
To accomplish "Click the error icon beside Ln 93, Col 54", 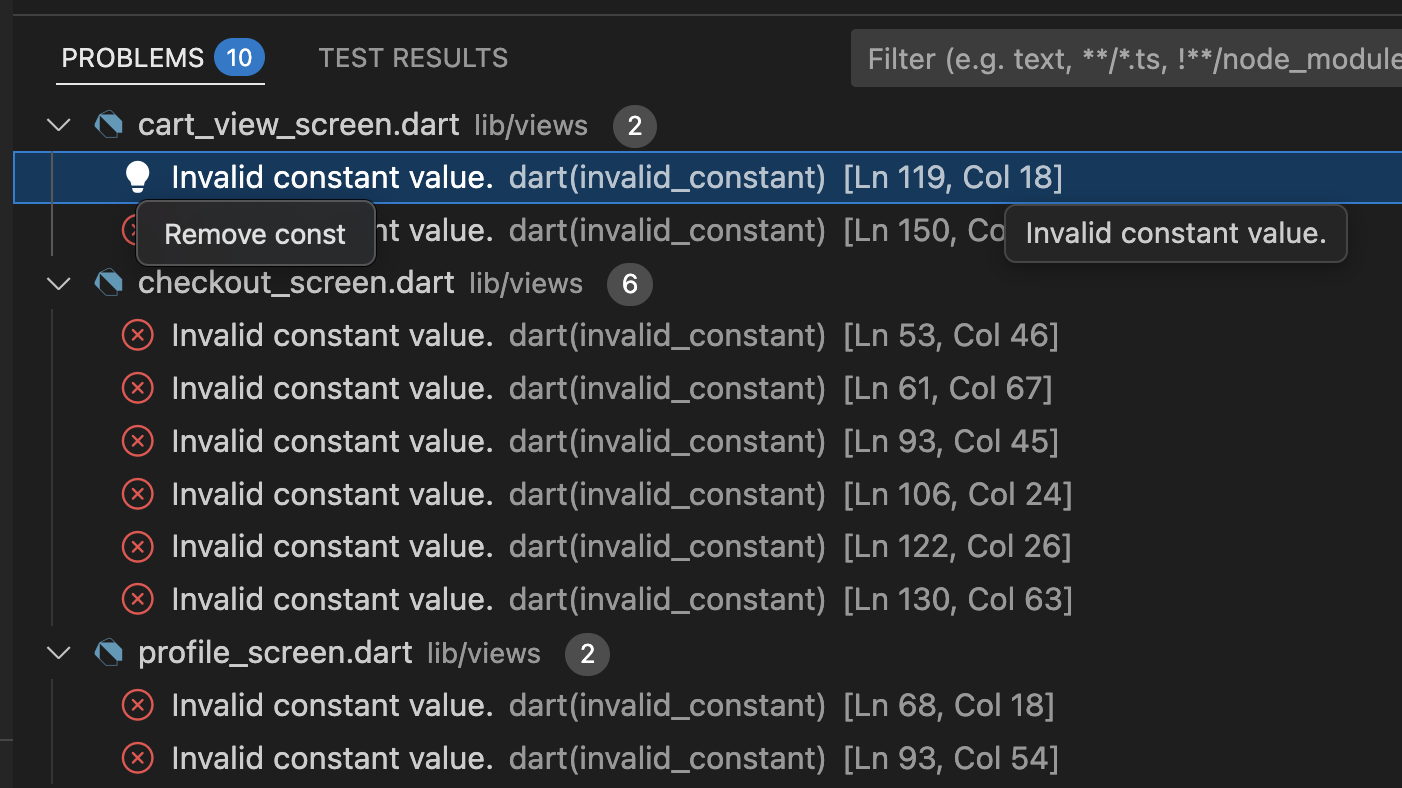I will coord(137,758).
